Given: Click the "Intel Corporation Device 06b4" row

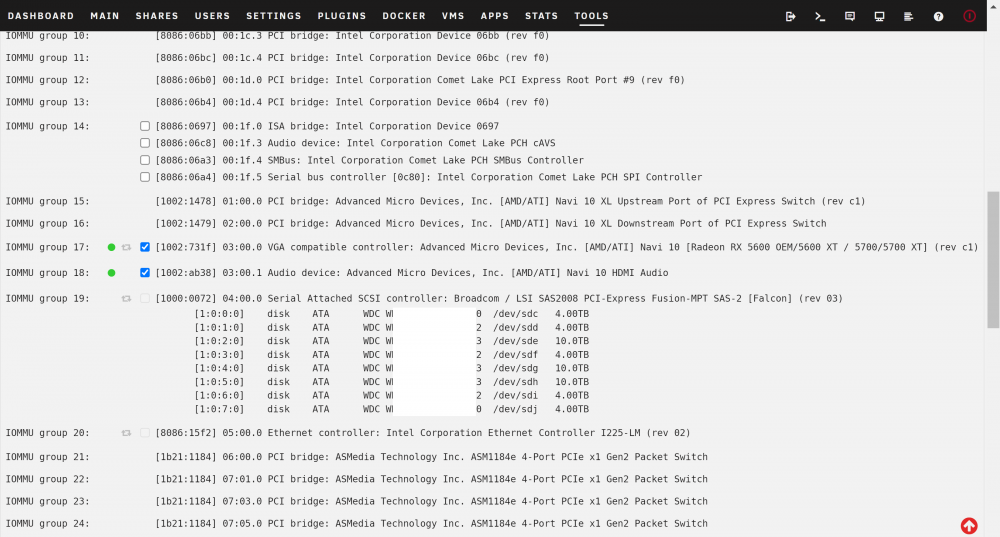Looking at the screenshot, I should (352, 102).
